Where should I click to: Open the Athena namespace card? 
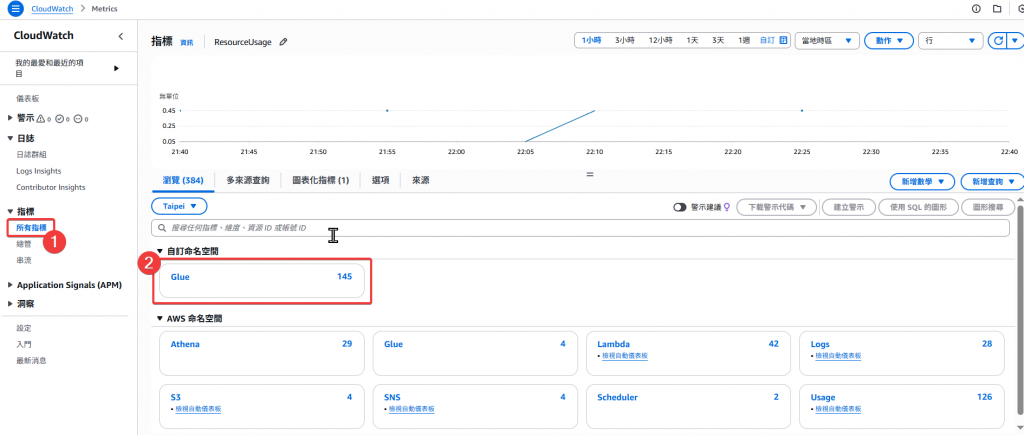261,353
